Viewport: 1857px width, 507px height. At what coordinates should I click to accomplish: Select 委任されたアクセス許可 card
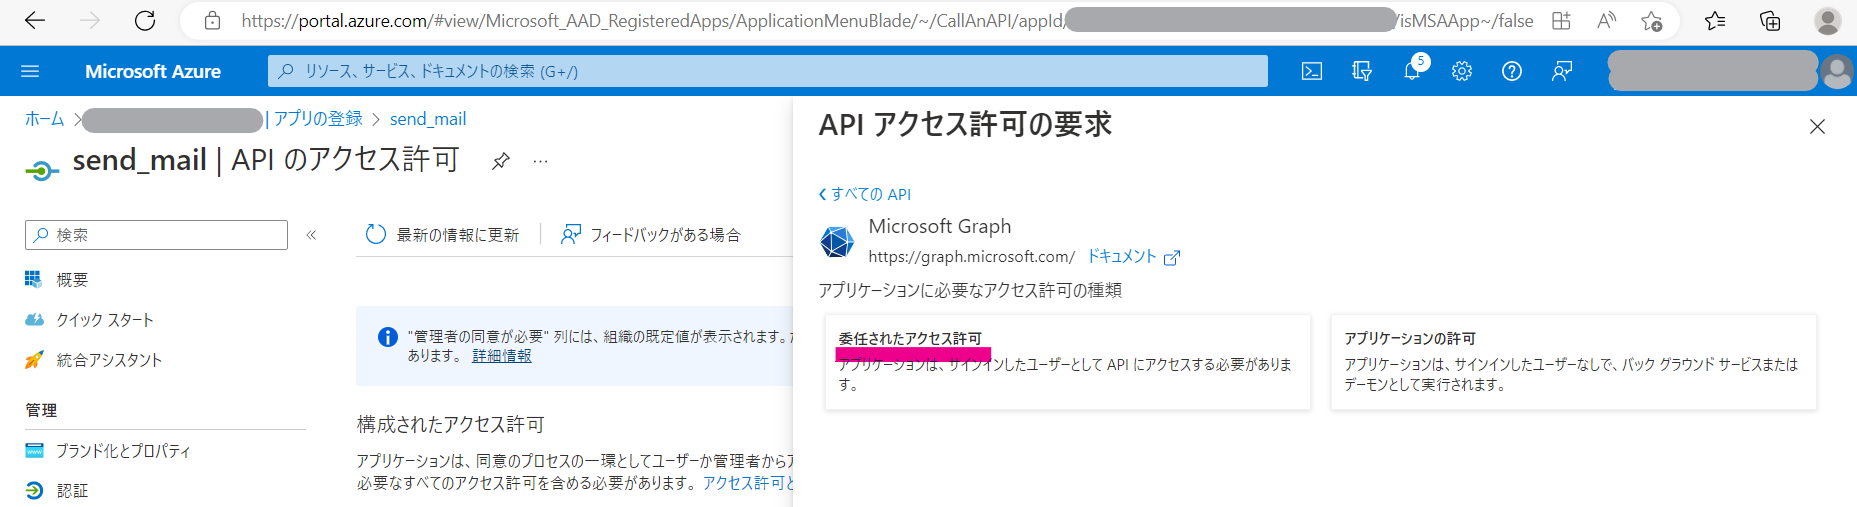1067,362
